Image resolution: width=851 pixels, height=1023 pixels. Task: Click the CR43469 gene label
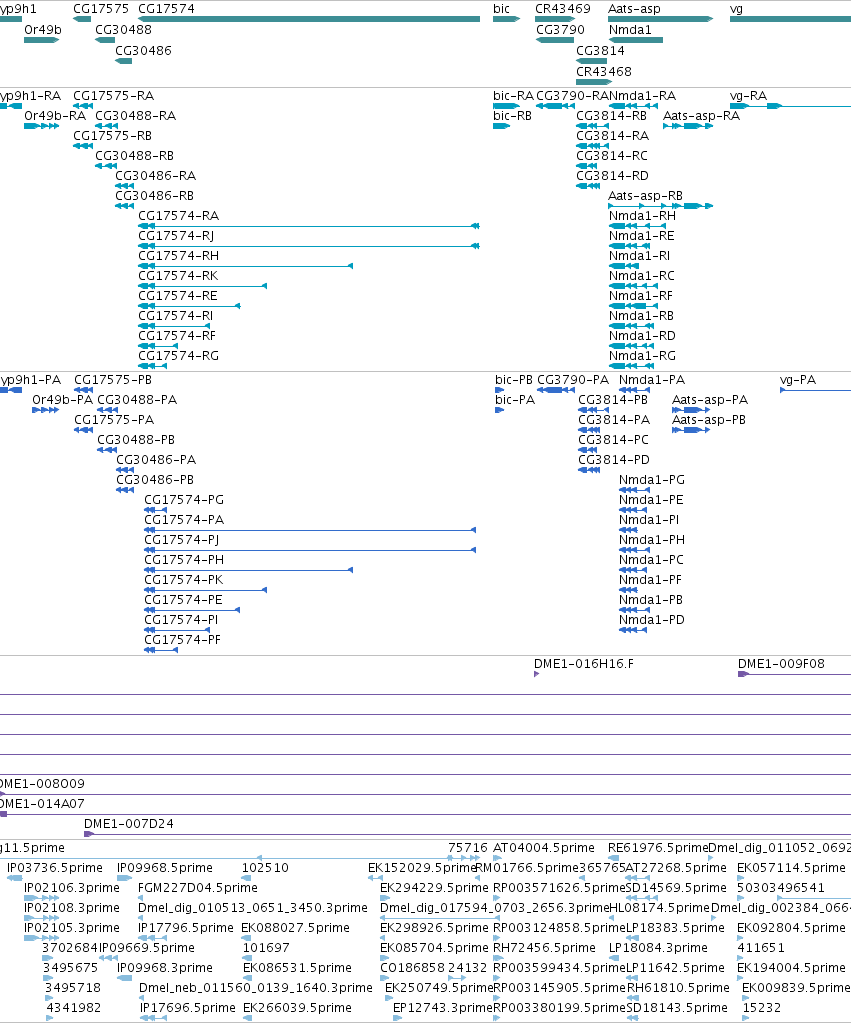[563, 8]
